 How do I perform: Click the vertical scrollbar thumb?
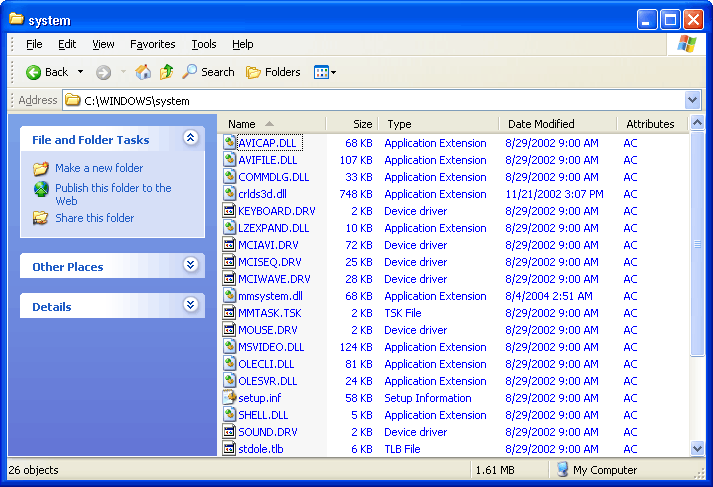point(697,244)
